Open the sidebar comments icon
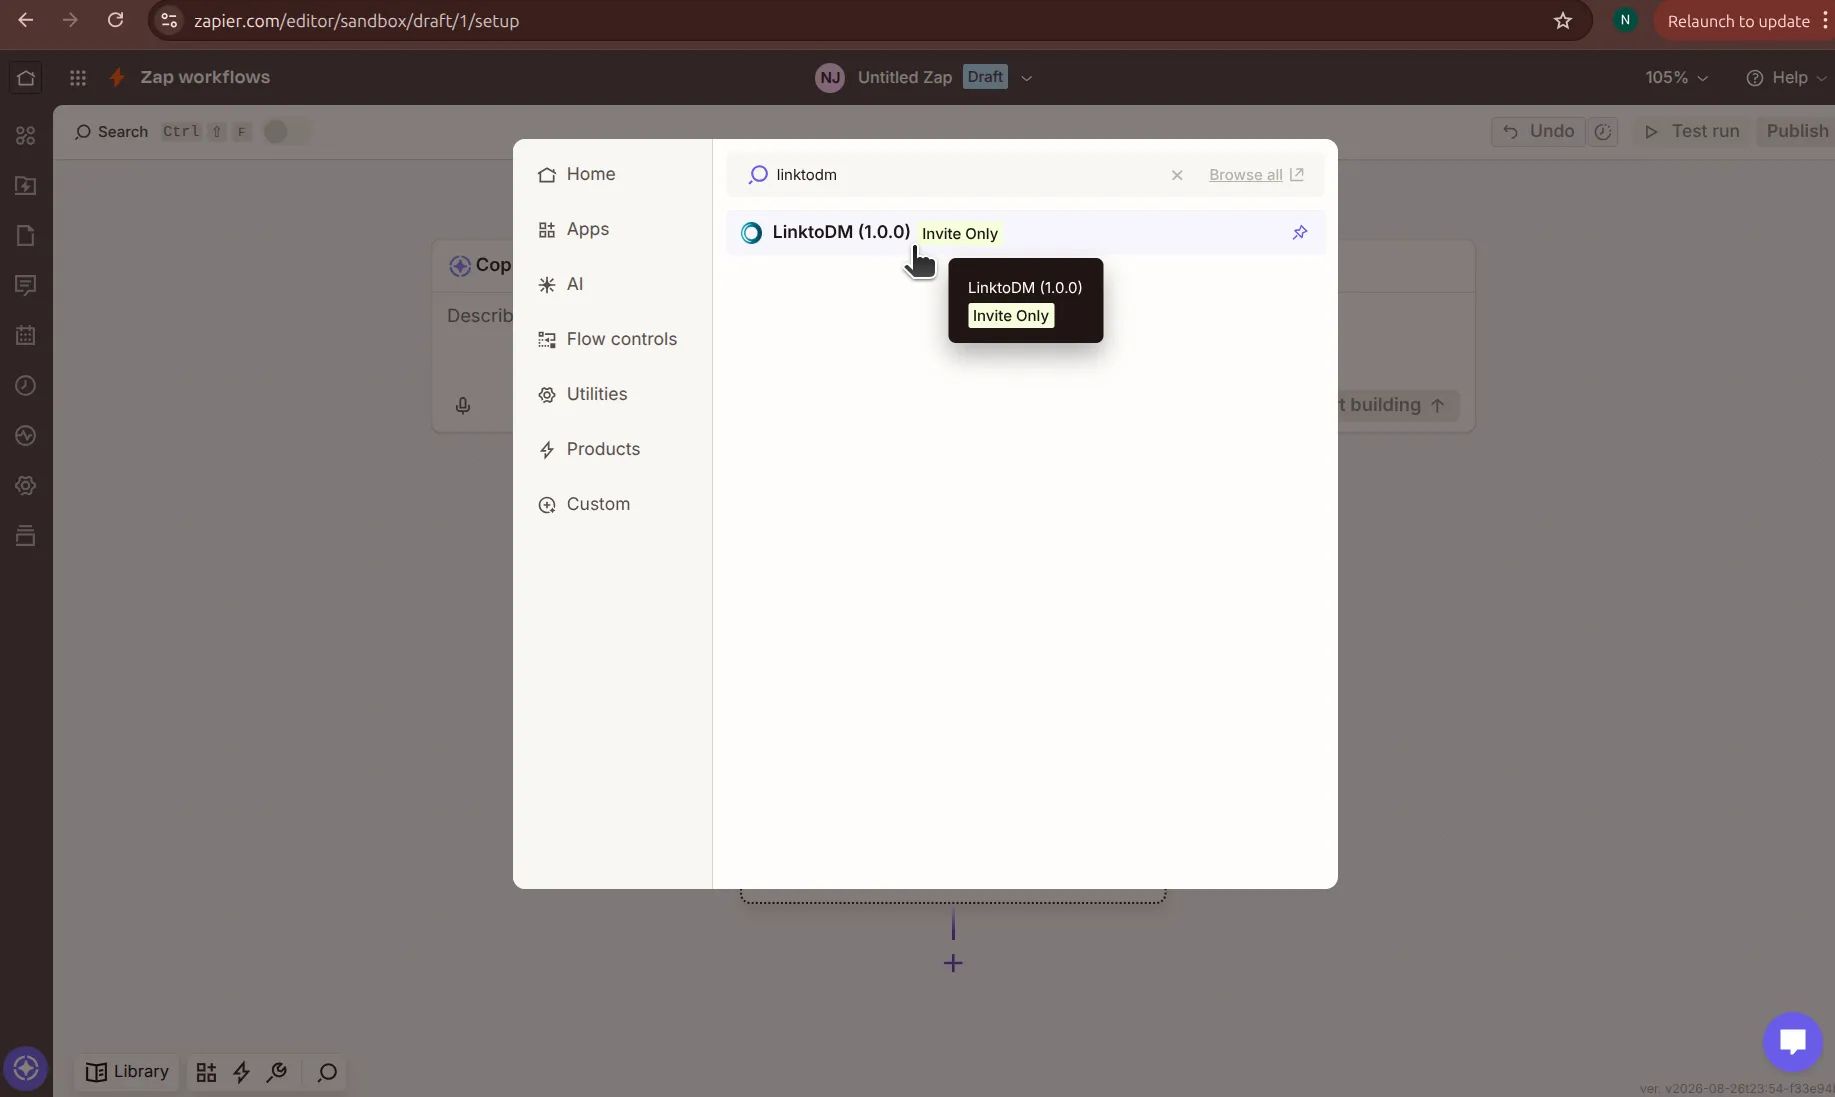The height and width of the screenshot is (1097, 1835). pos(26,286)
